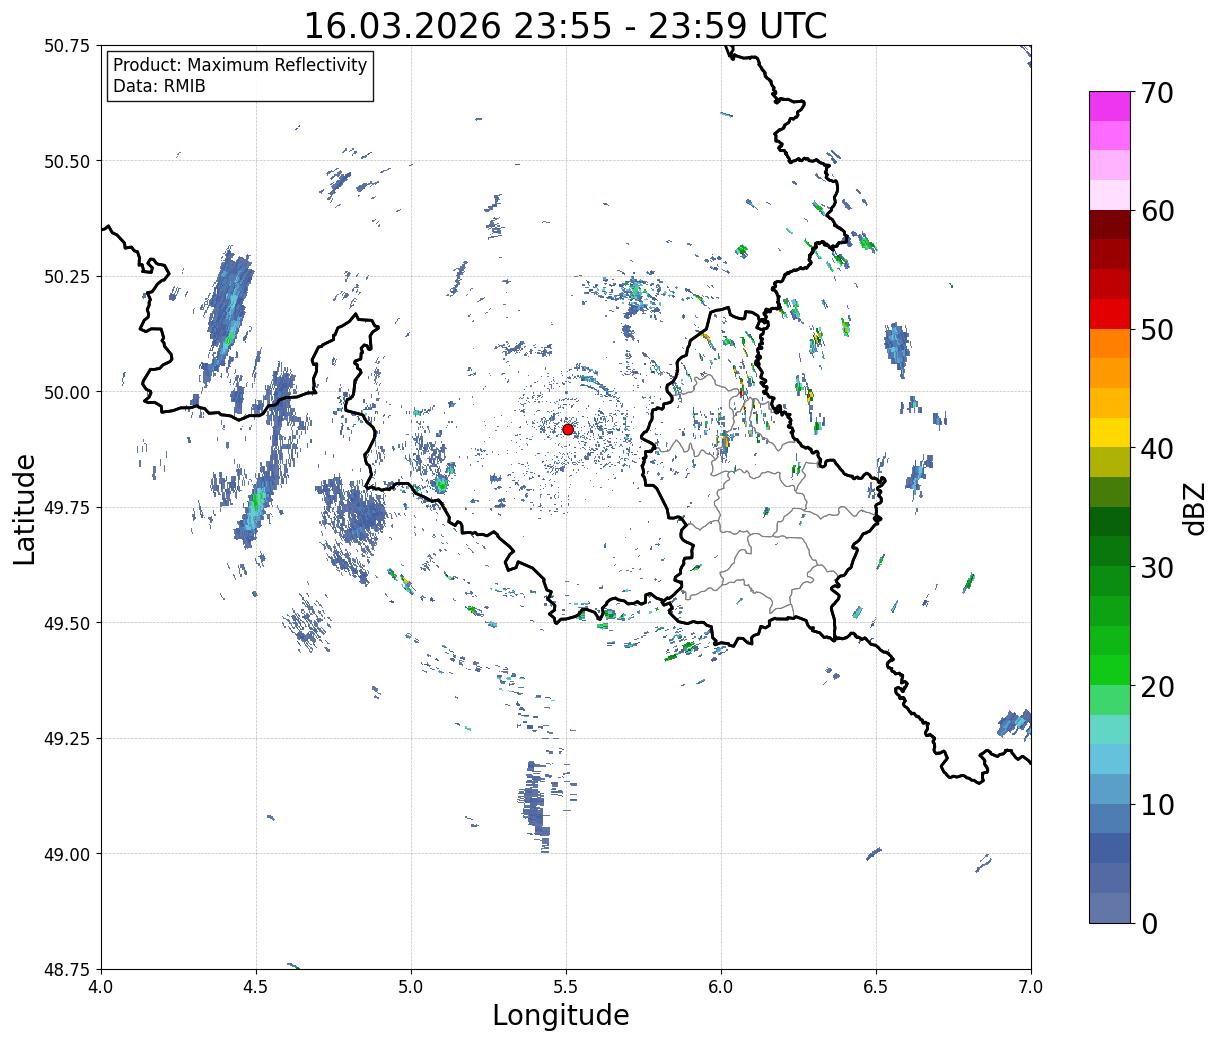
Task: Click the 'Data: RMIB' label
Action: click(x=159, y=86)
